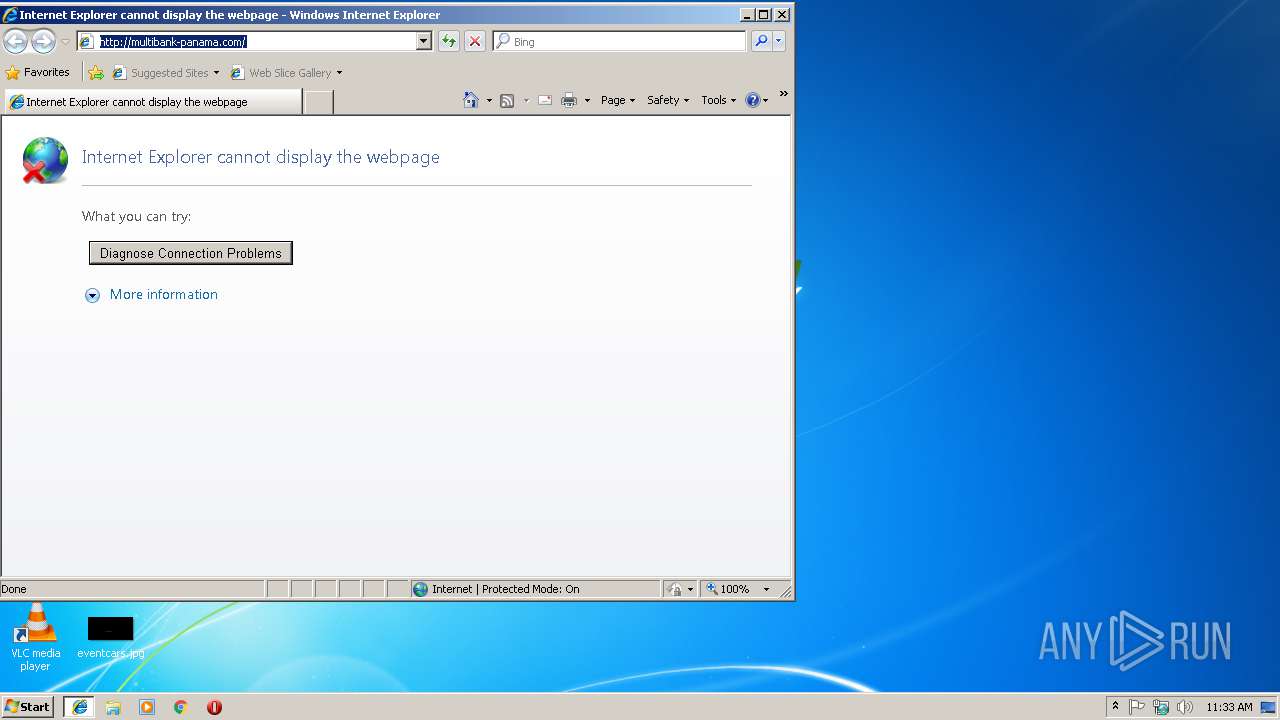The width and height of the screenshot is (1280, 720).
Task: Click the error page heading text
Action: 260,157
